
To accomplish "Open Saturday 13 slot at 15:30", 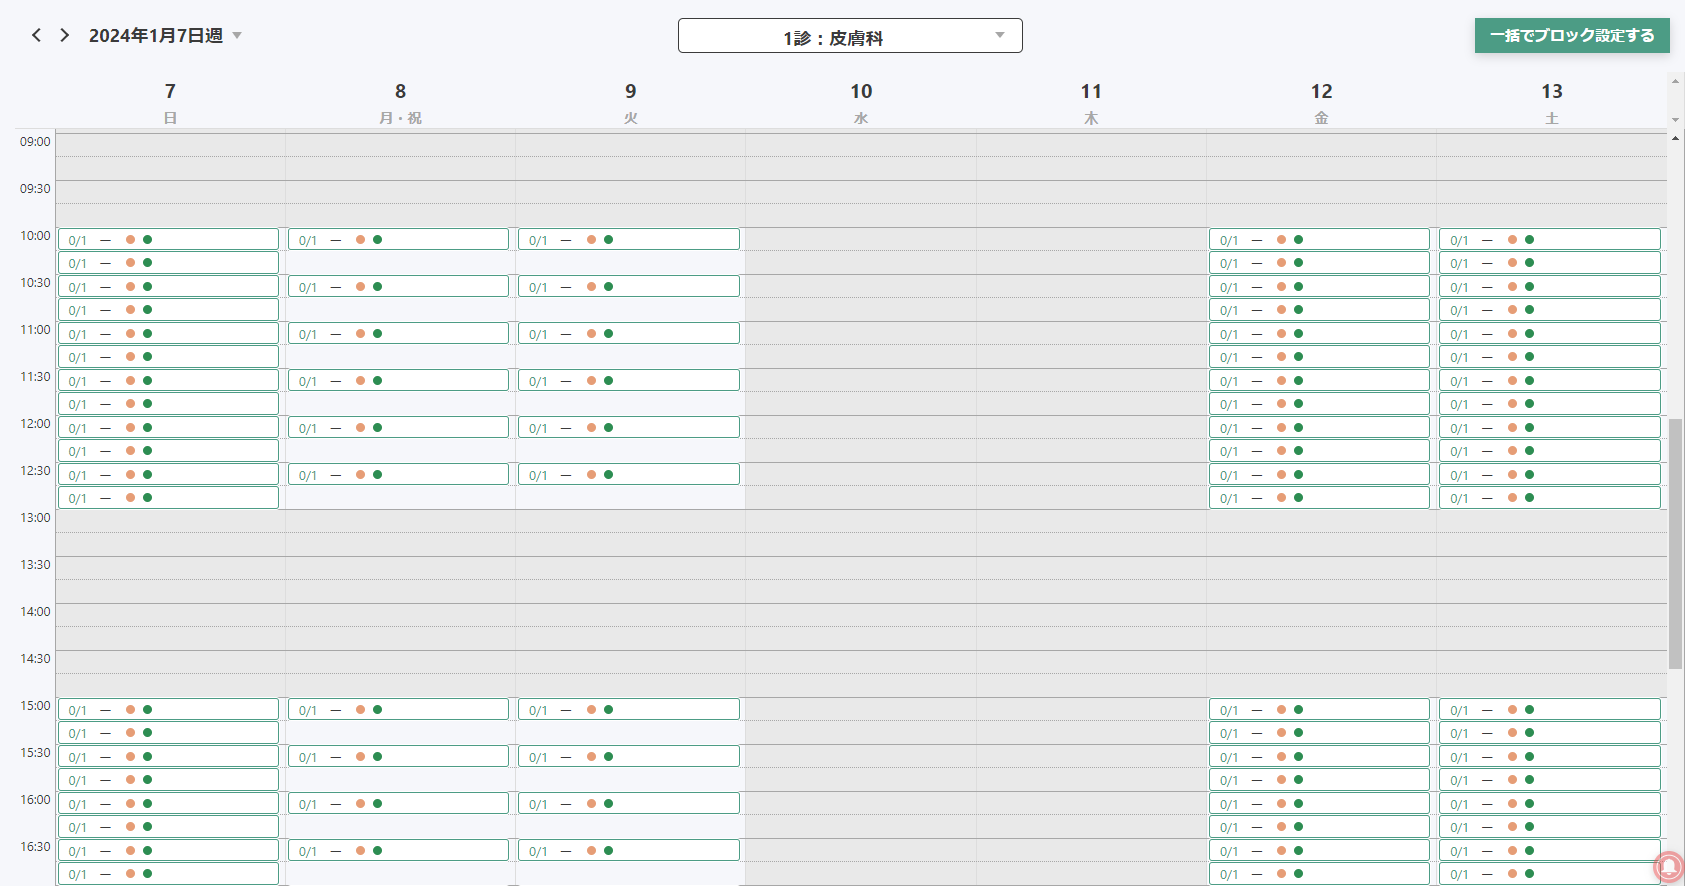I will click(1550, 756).
